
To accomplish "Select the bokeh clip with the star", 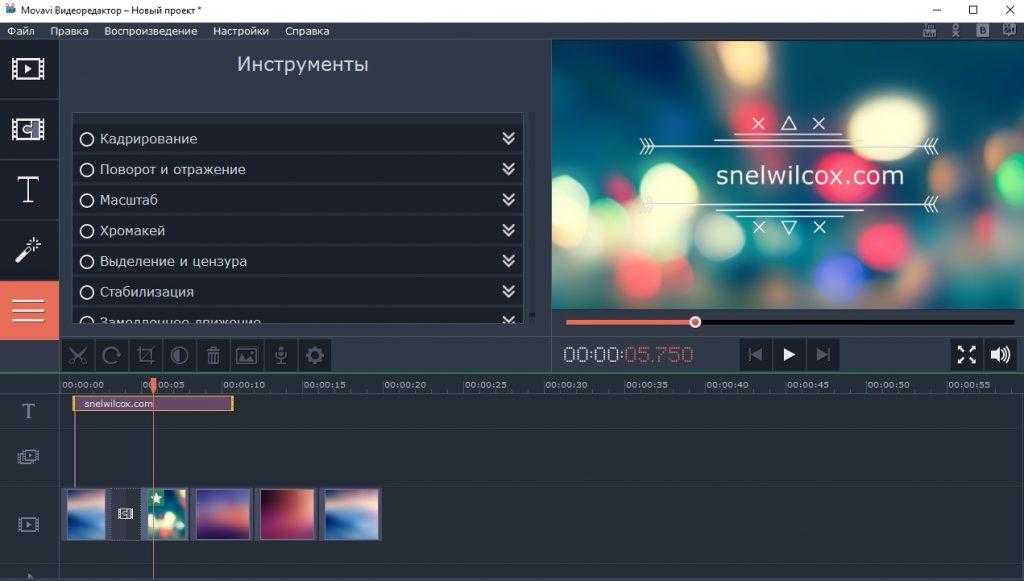I will tap(165, 514).
